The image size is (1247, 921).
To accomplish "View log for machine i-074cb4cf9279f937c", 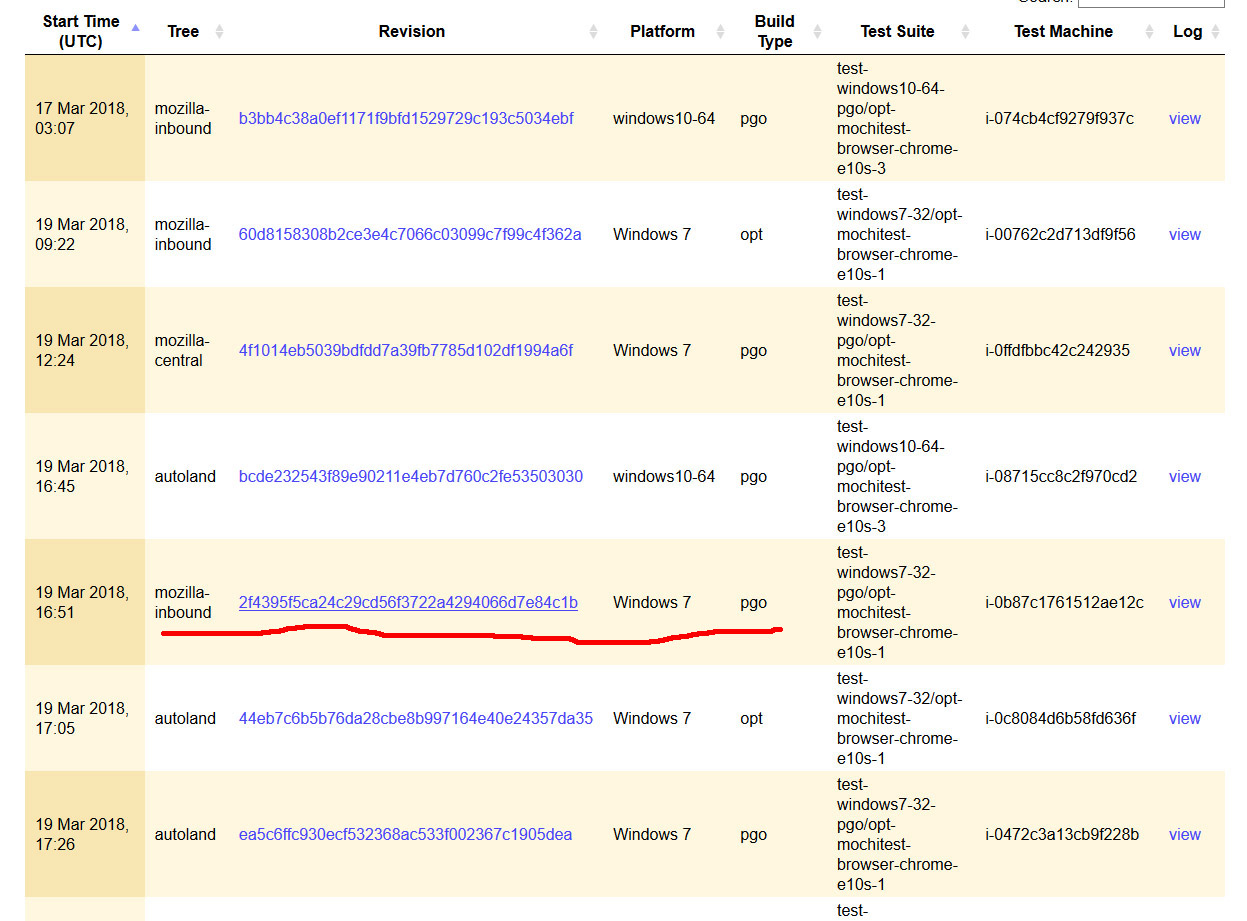I will coord(1185,118).
